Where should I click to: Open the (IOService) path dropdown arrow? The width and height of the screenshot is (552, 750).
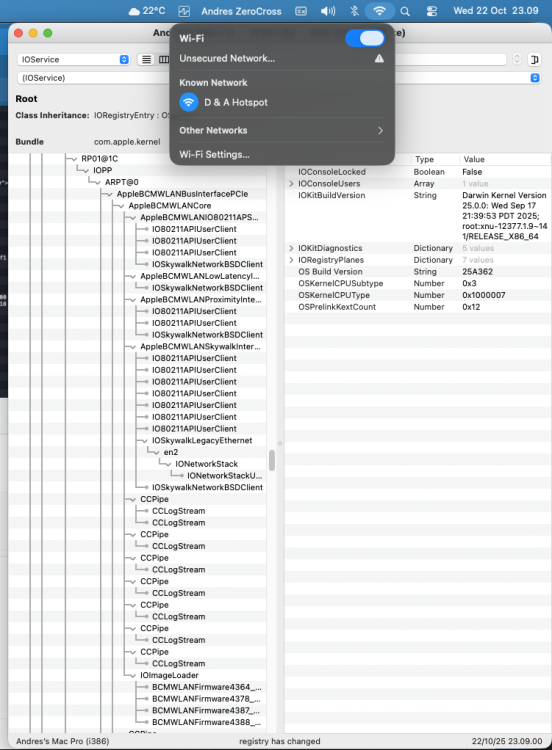535,77
